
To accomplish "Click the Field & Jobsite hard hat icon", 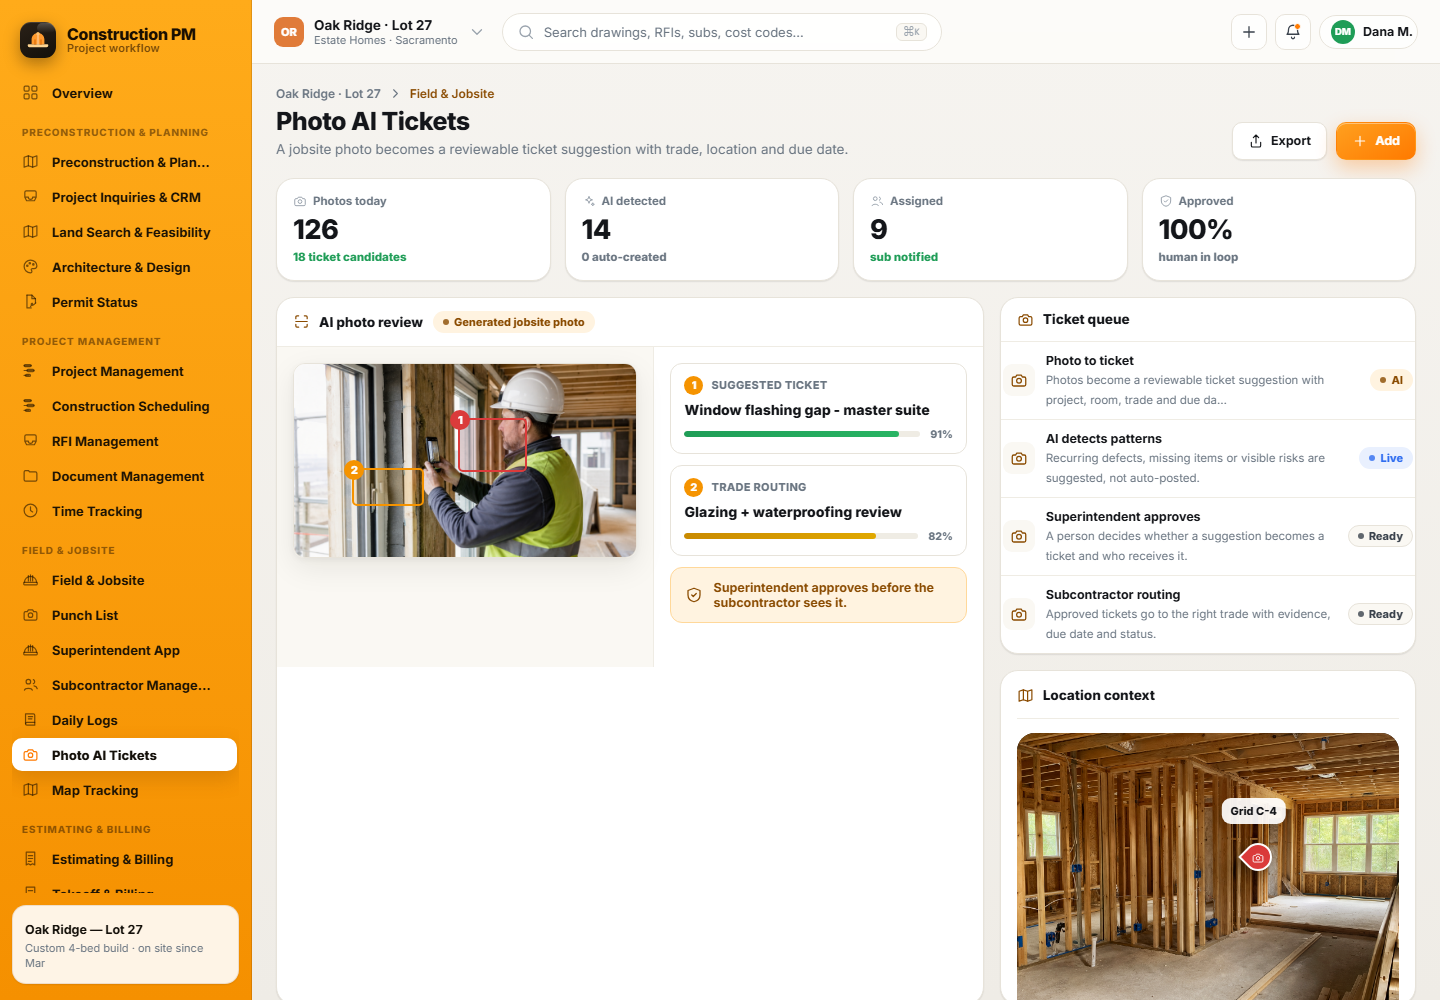I will coord(31,580).
